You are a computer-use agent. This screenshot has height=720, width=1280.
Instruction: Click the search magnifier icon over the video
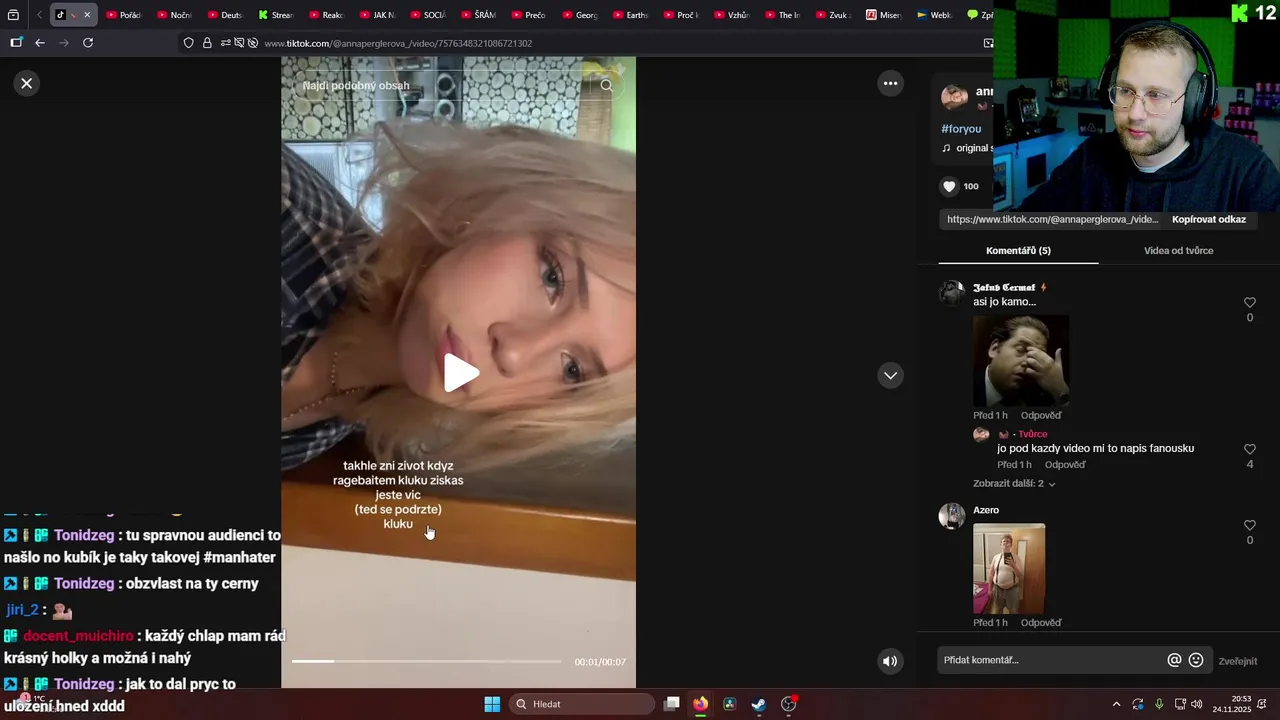click(x=607, y=85)
